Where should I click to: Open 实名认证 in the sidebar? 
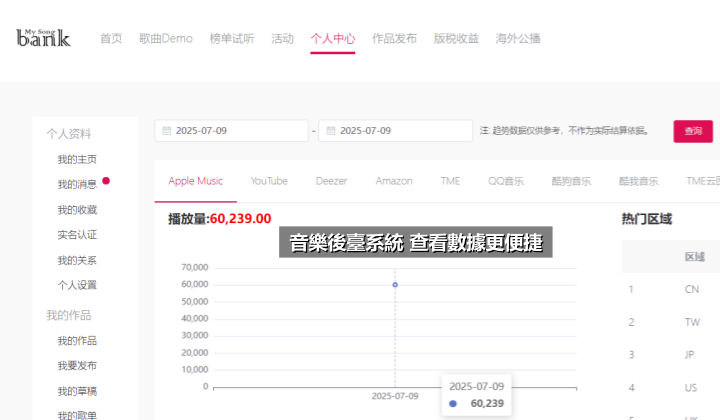coord(77,235)
